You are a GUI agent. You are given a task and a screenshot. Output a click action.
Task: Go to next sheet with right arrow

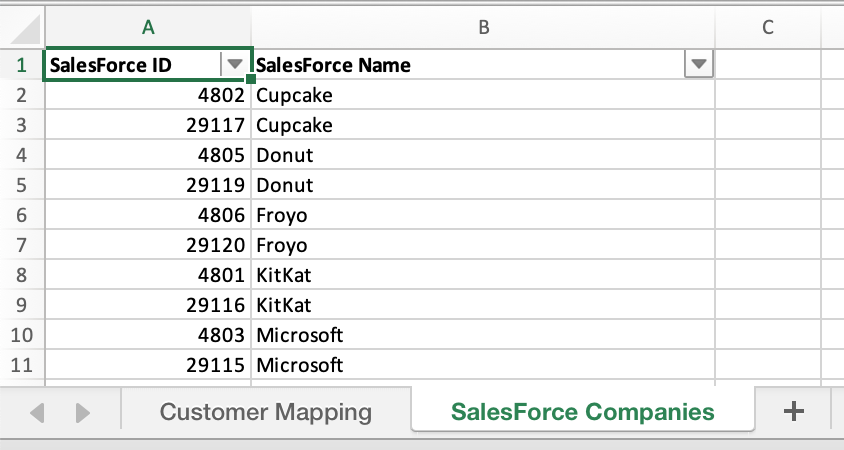click(82, 413)
